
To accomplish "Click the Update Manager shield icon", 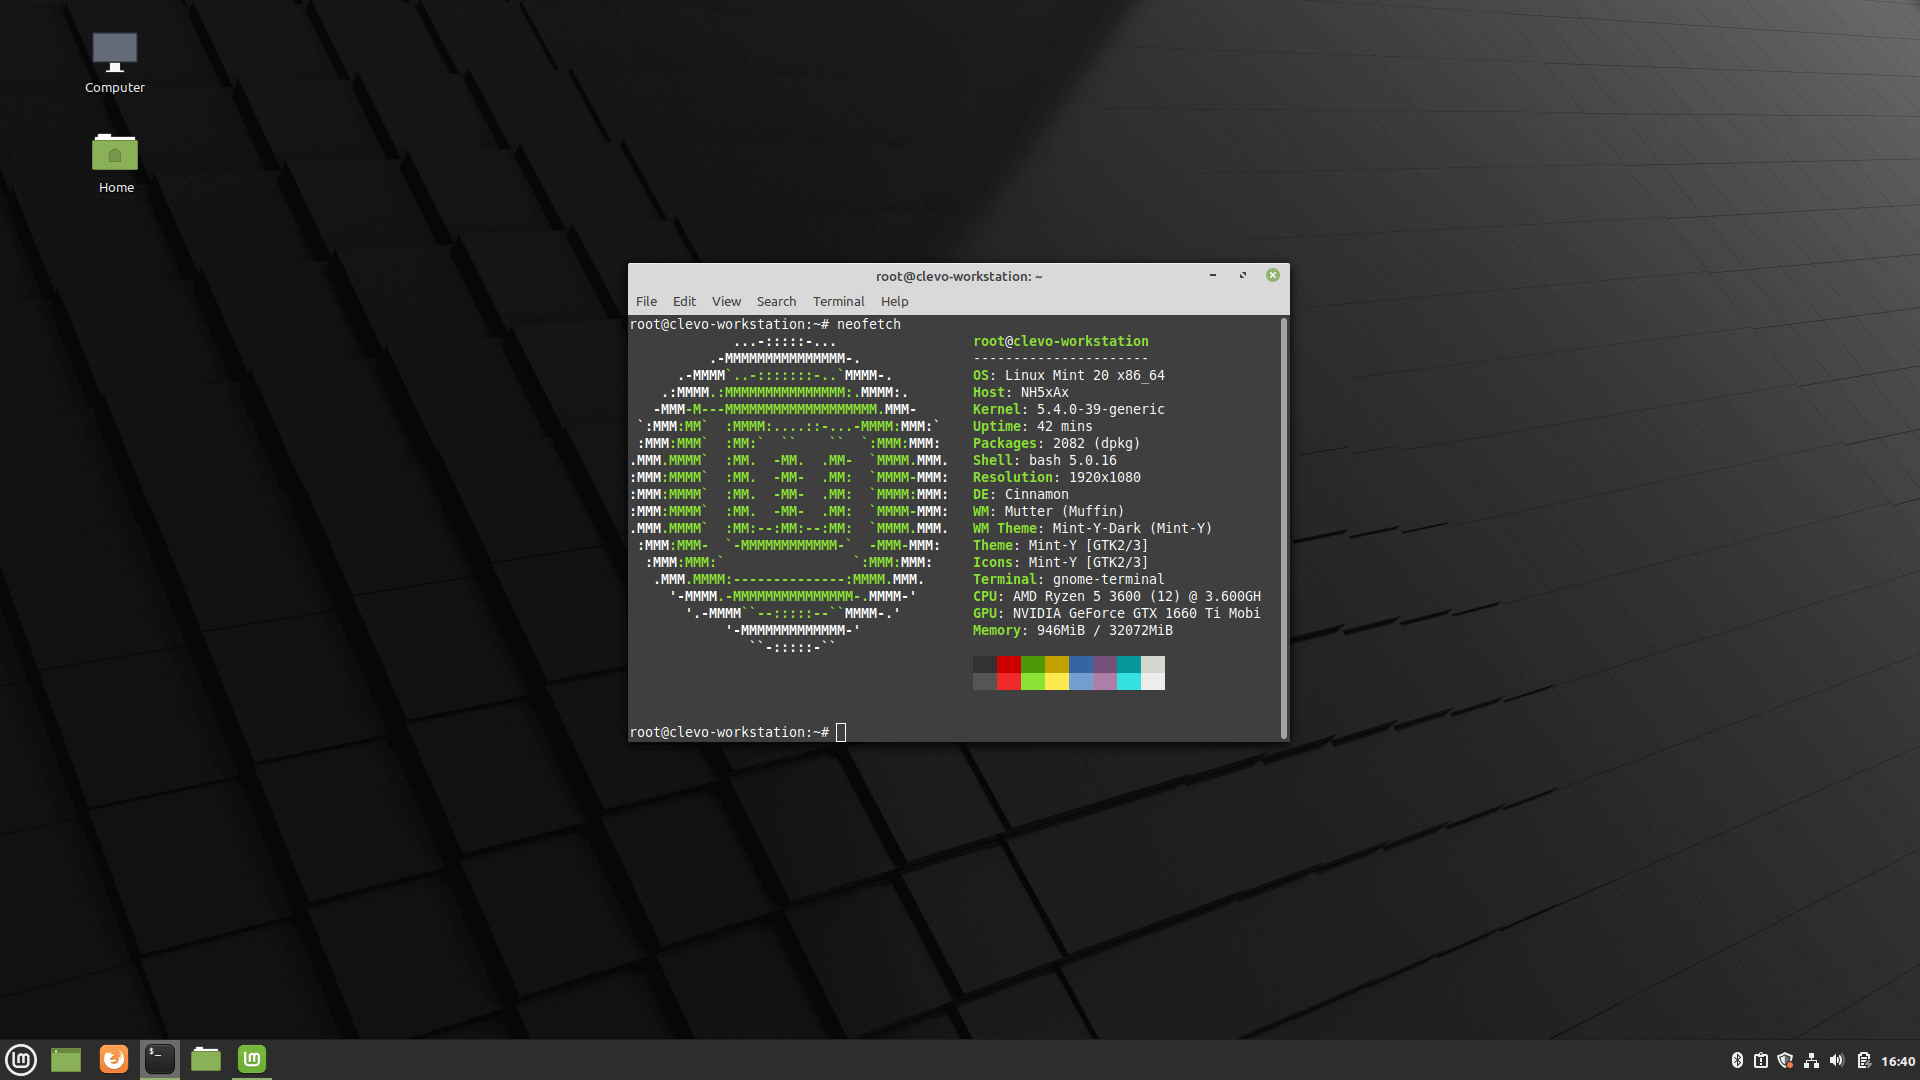I will click(1785, 1060).
